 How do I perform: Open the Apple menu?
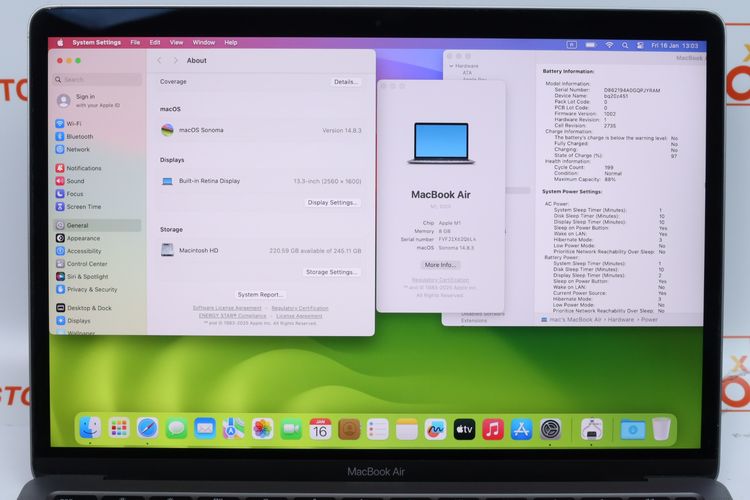coord(60,43)
